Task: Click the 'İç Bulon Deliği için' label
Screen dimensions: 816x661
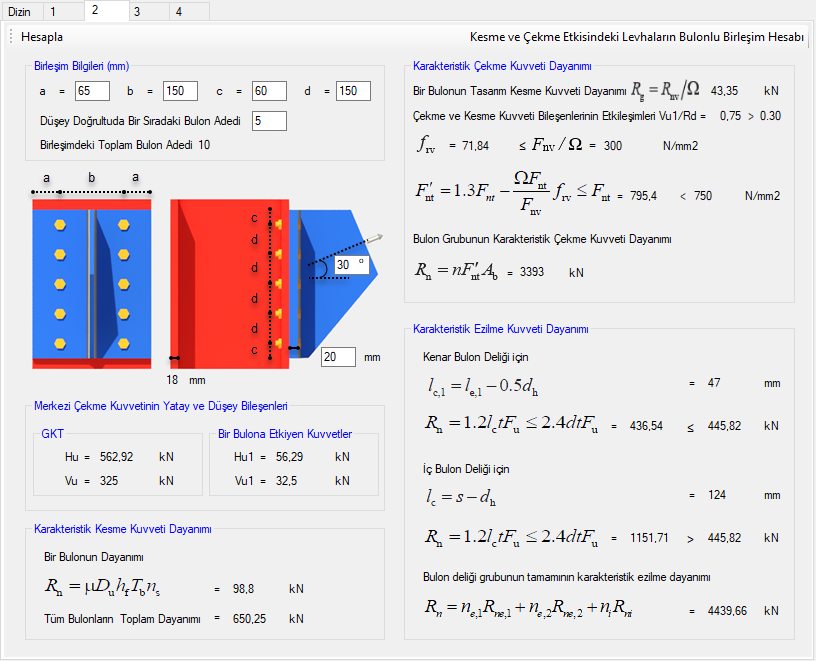Action: [466, 469]
